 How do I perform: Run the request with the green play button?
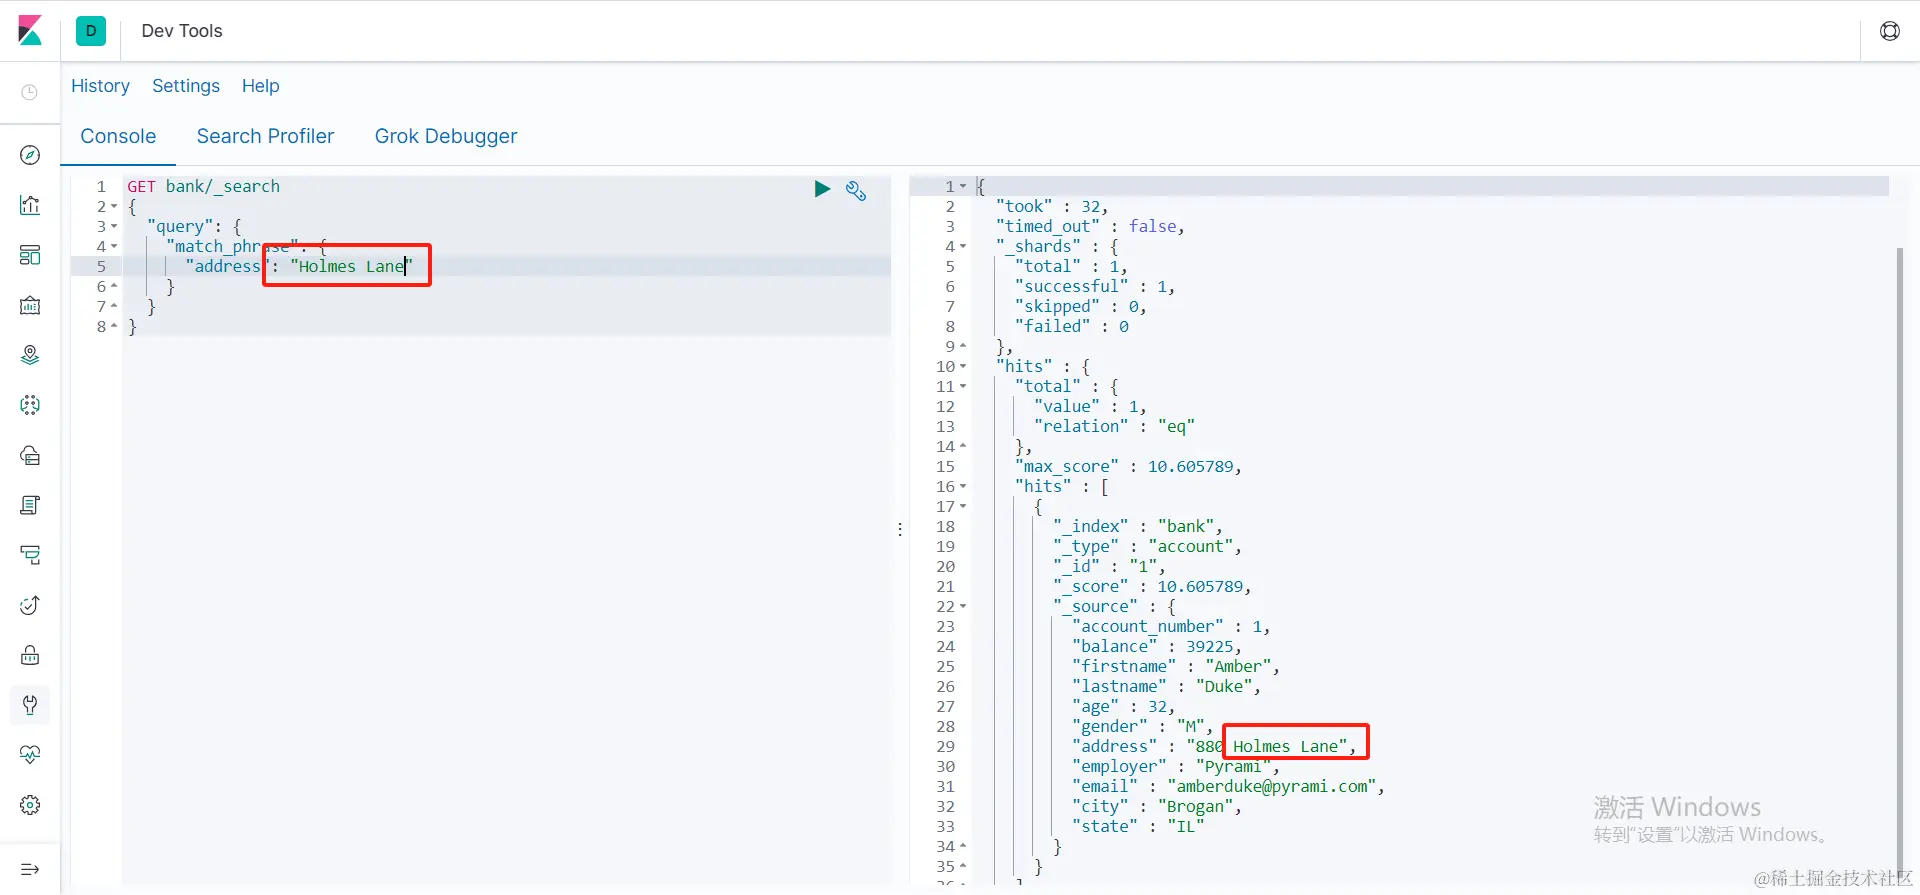[822, 189]
